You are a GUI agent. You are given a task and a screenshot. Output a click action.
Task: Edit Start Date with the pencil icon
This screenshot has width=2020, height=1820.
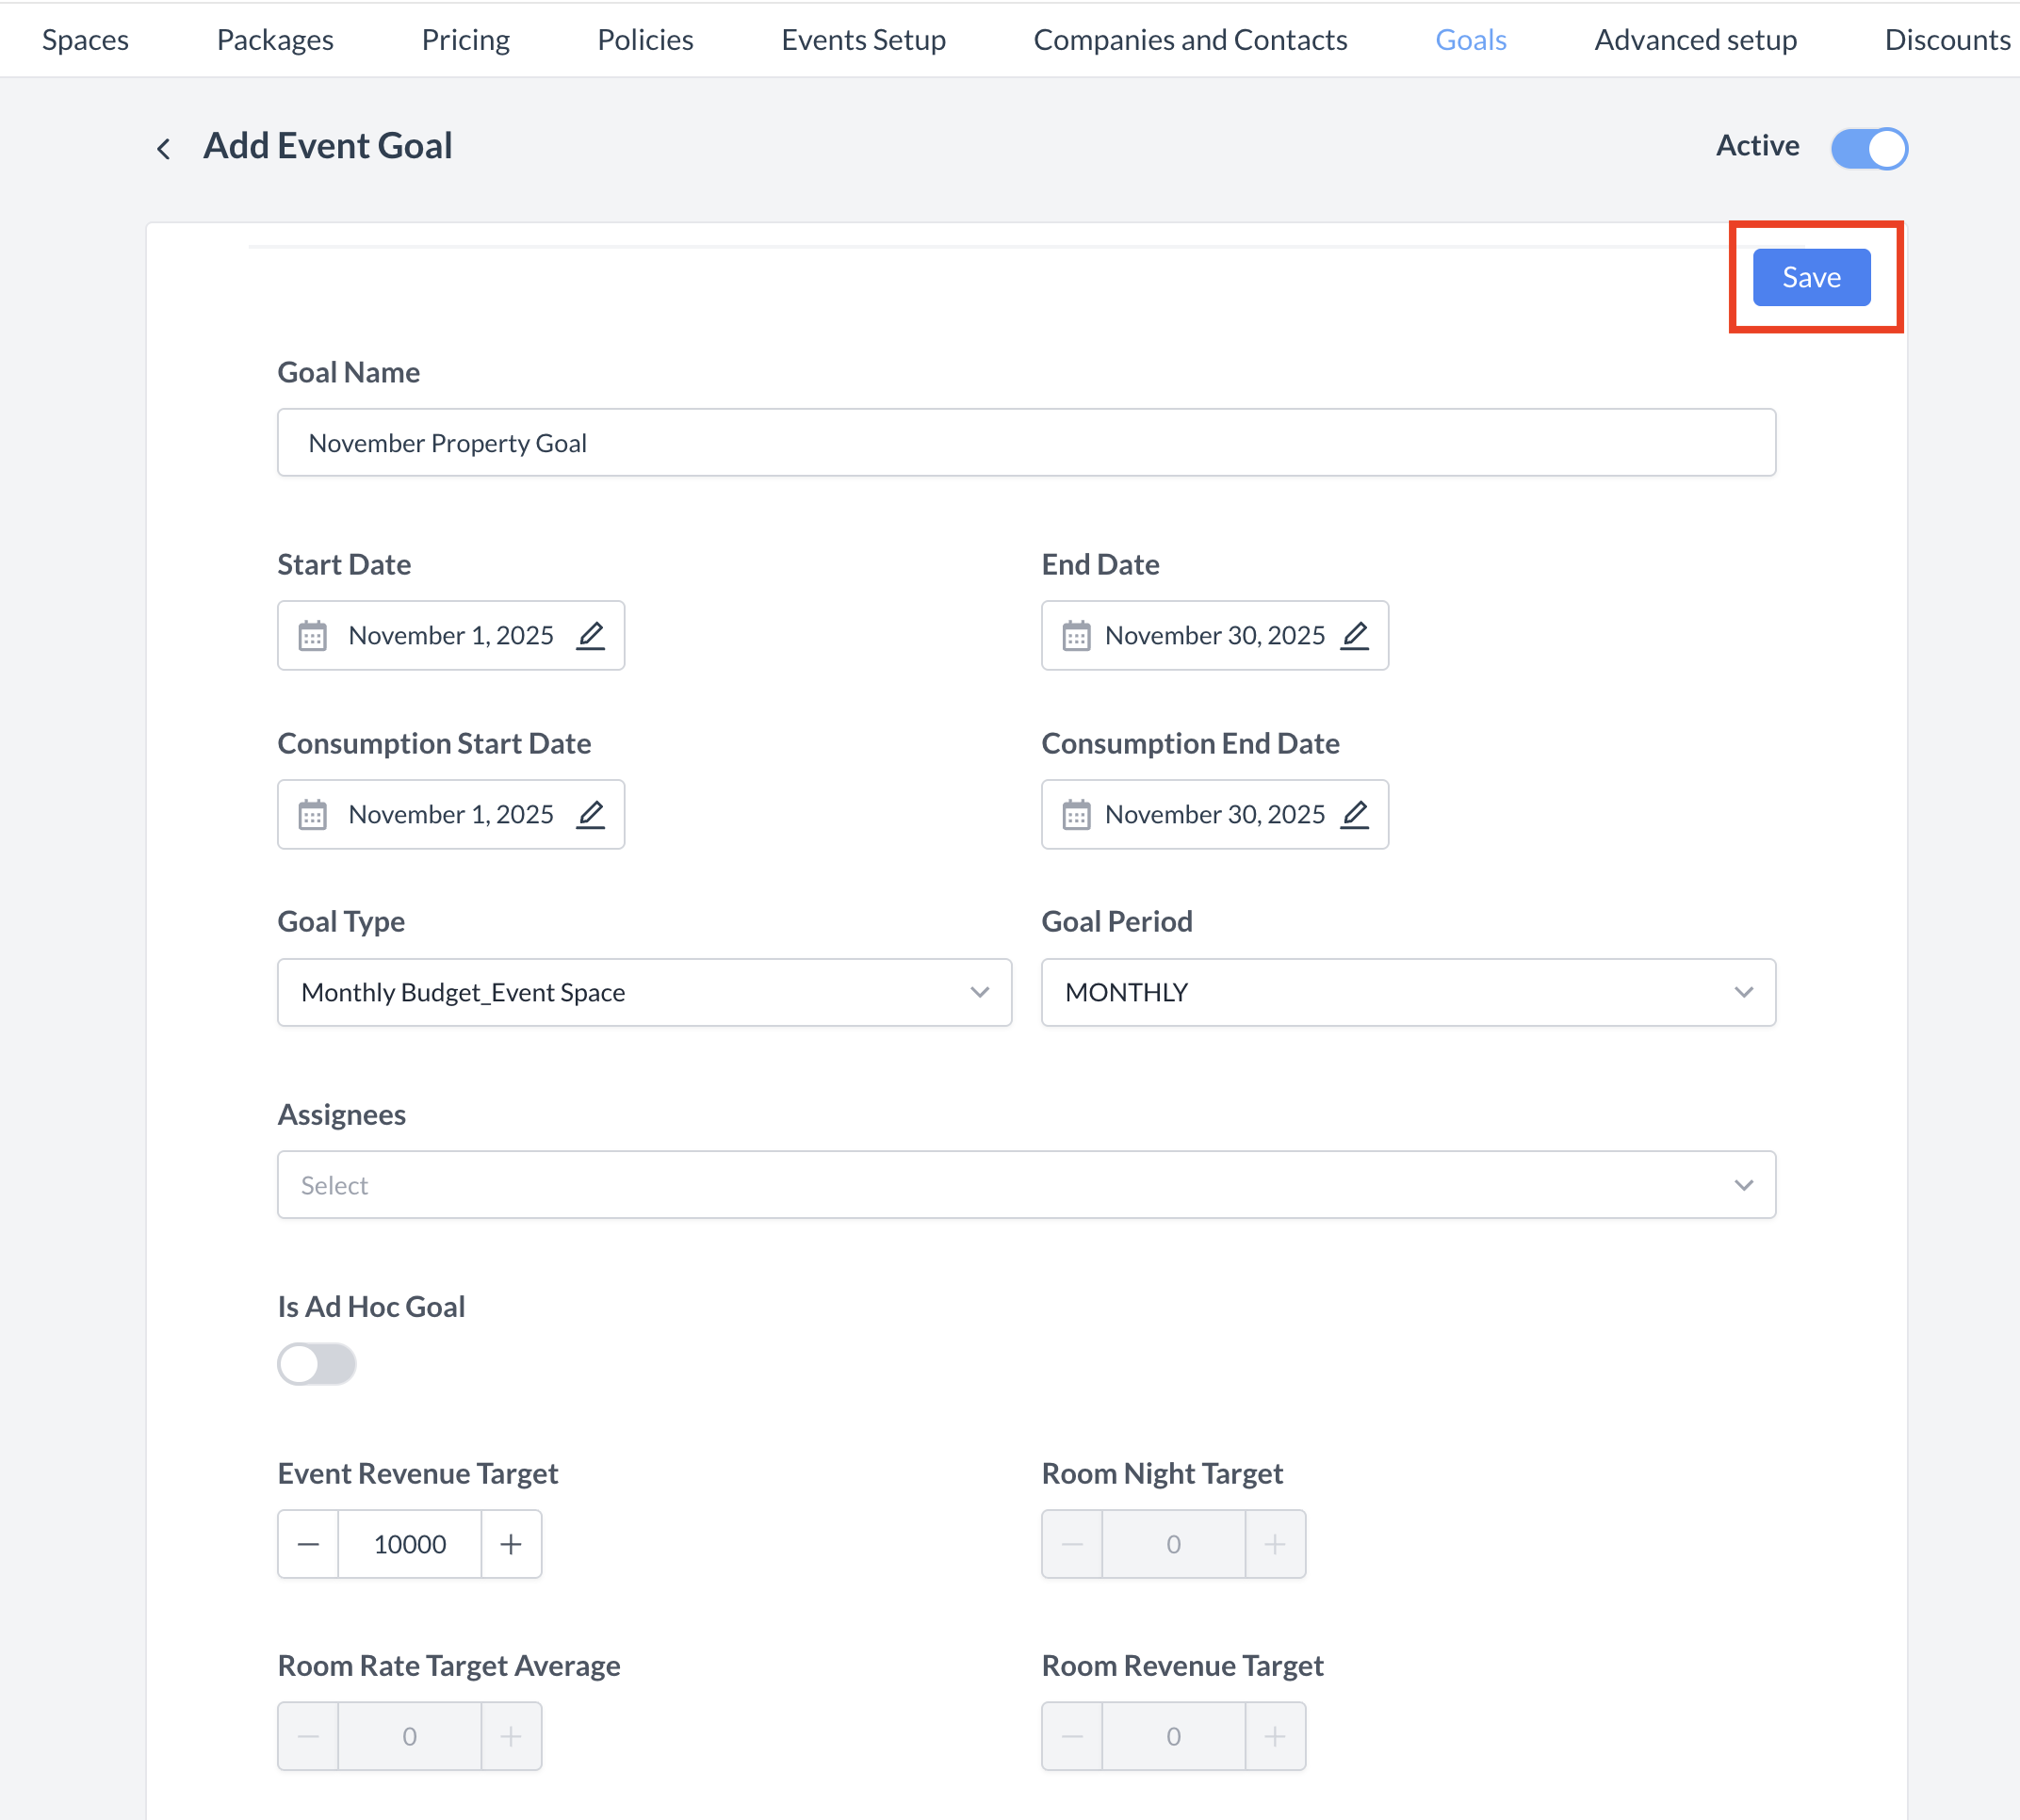(x=590, y=635)
